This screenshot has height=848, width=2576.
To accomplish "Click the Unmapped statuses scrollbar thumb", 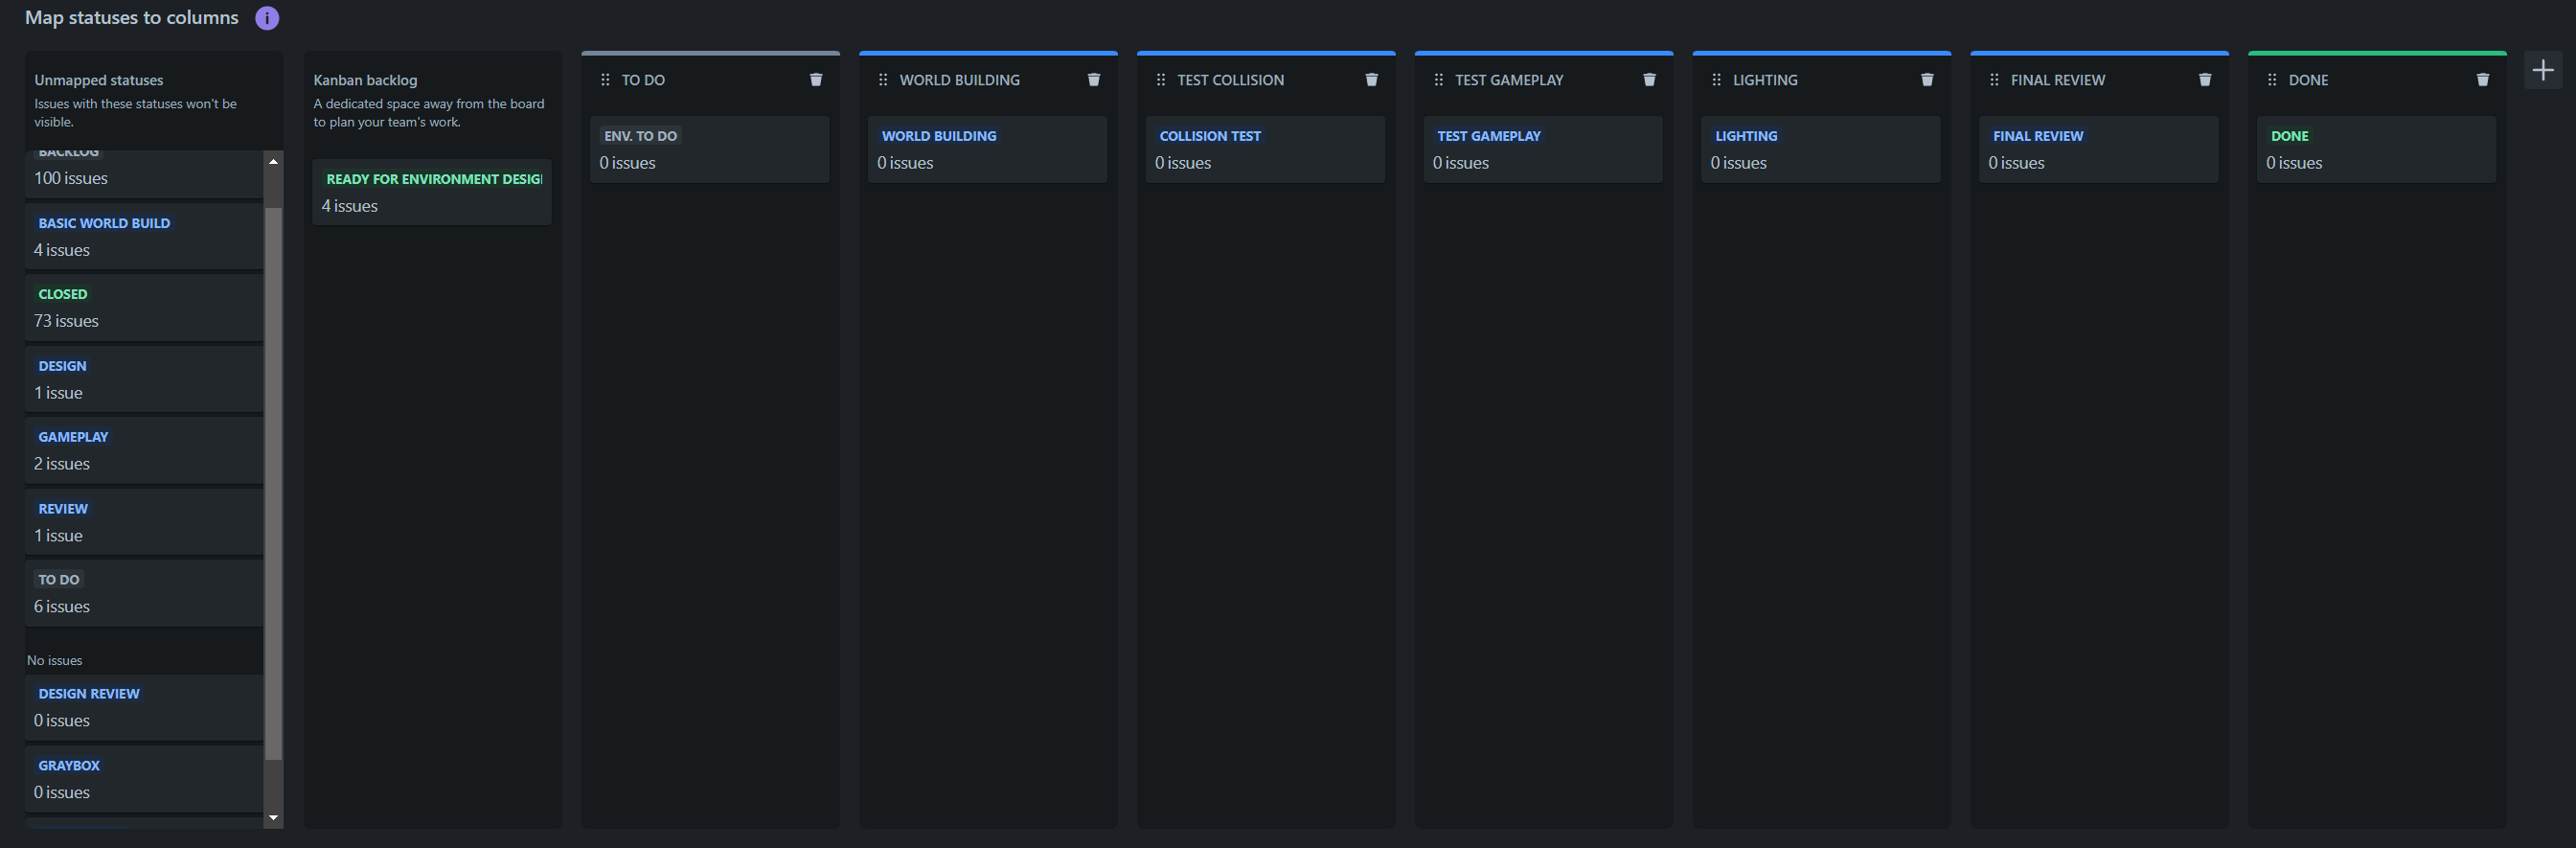I will click(x=273, y=483).
